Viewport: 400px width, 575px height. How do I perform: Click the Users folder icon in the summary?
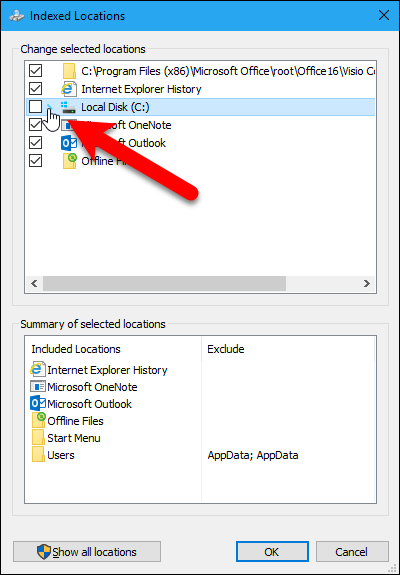(x=38, y=455)
